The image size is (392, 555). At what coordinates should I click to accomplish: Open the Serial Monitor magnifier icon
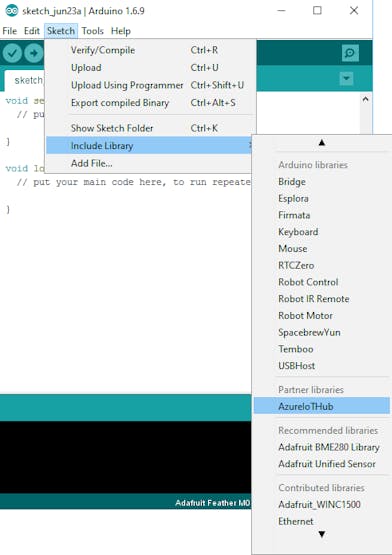pyautogui.click(x=350, y=53)
